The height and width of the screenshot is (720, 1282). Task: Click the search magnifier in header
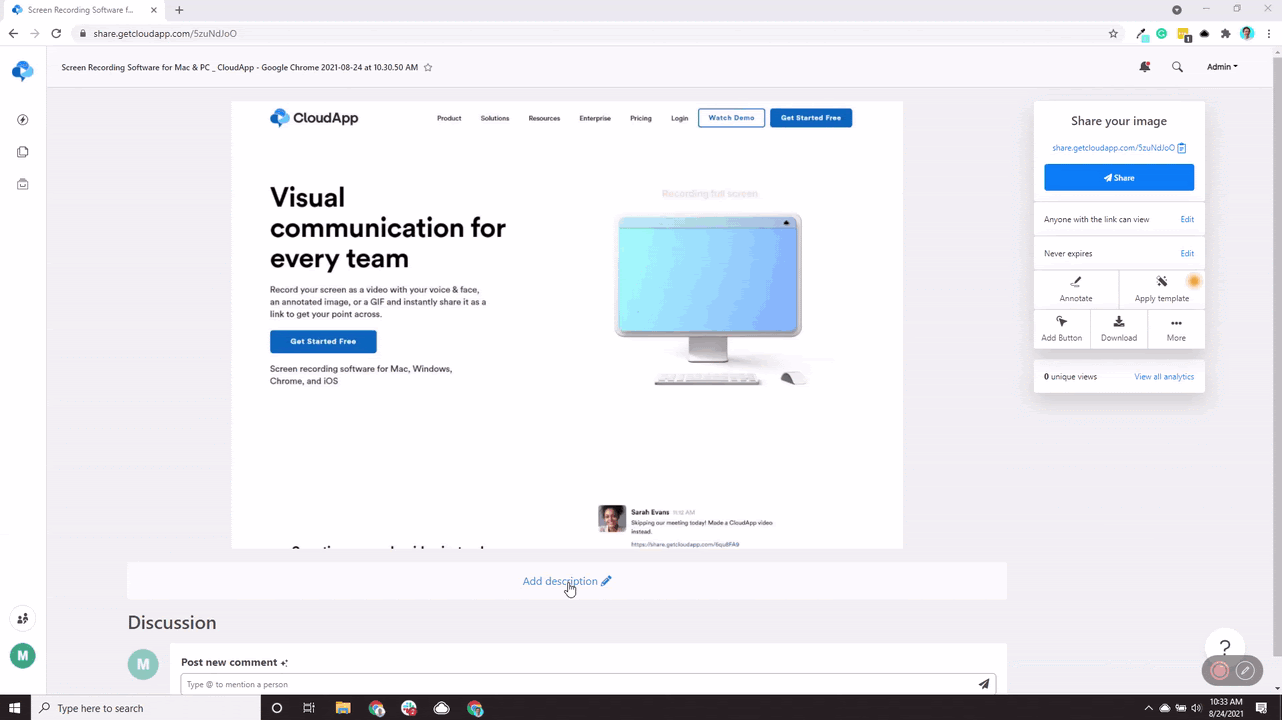1177,67
